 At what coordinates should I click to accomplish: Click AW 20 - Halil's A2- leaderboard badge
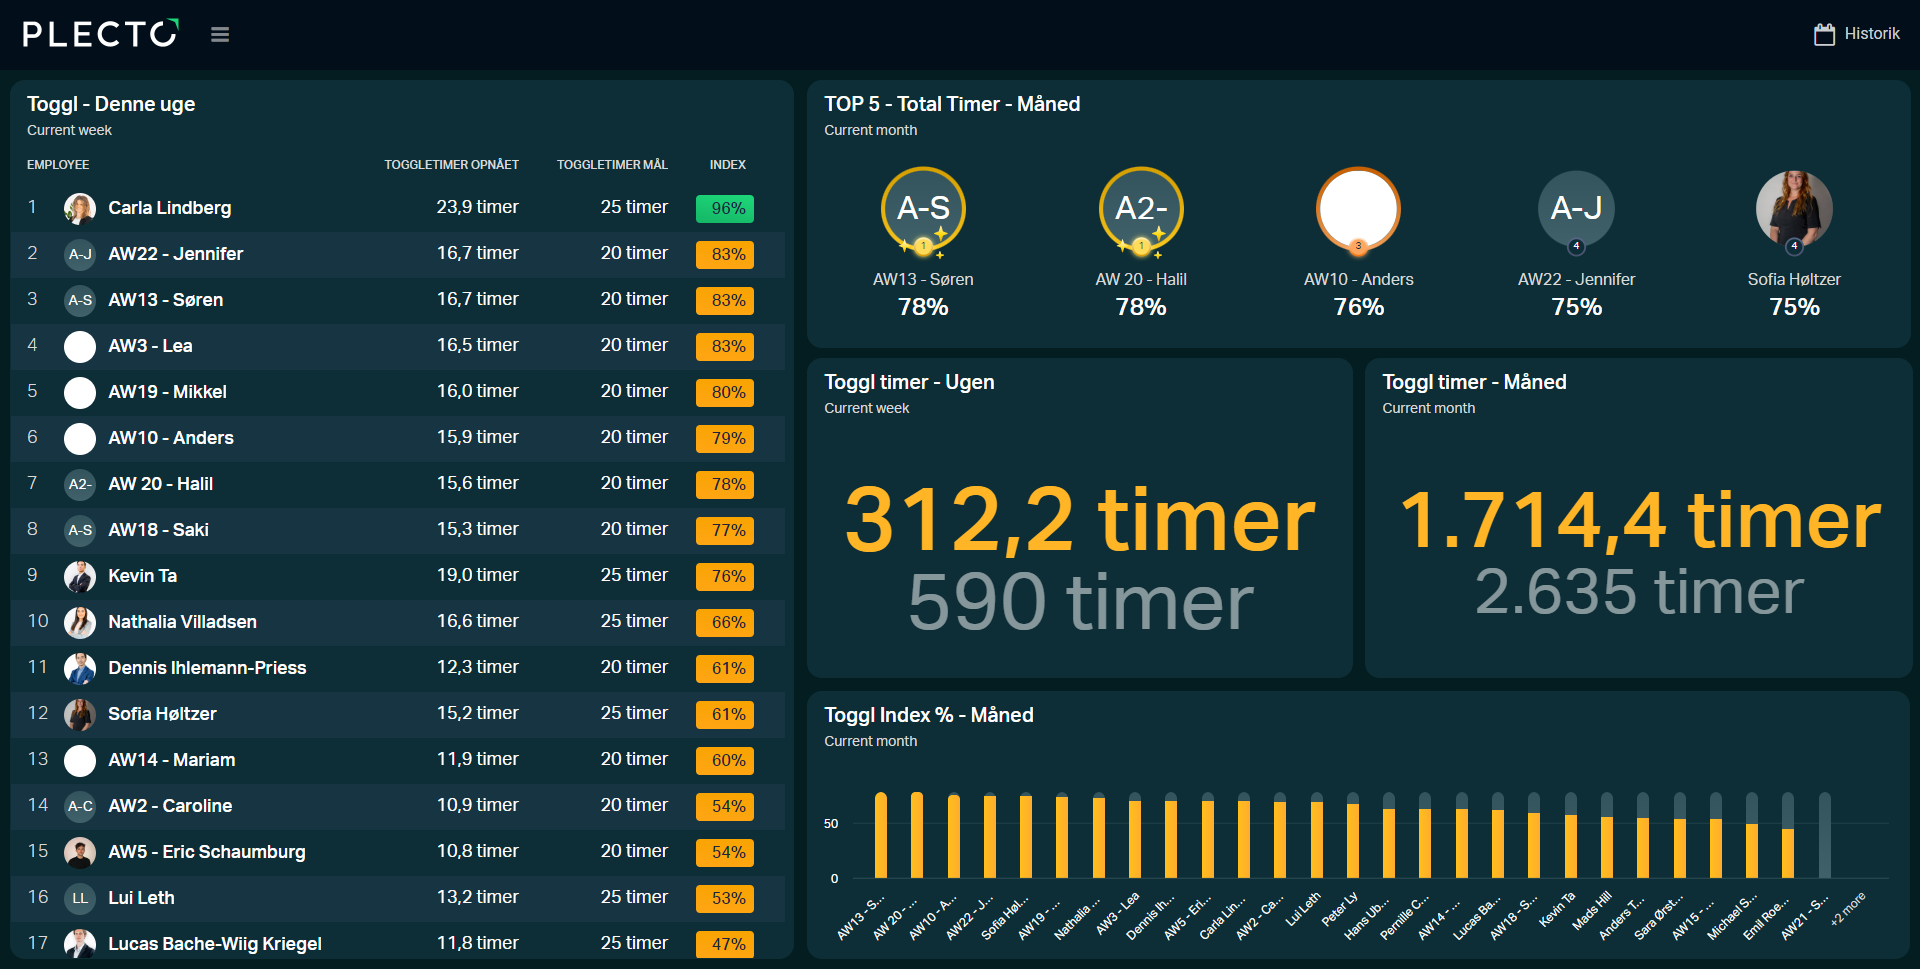pyautogui.click(x=1140, y=208)
